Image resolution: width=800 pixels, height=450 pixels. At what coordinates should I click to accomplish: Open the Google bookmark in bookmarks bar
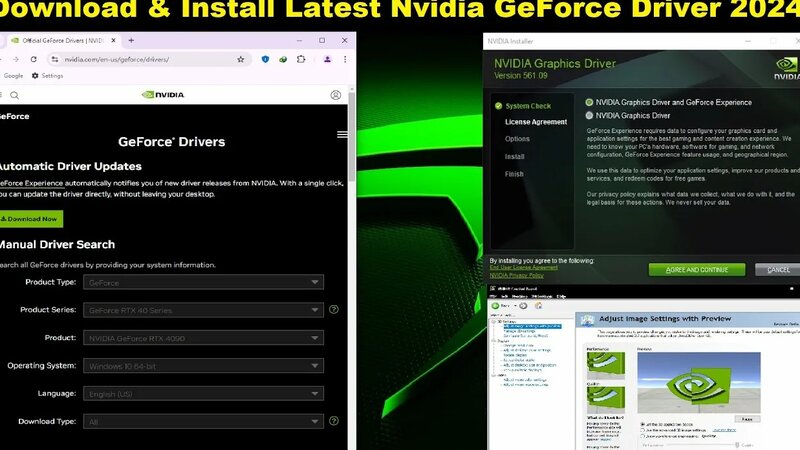pyautogui.click(x=13, y=76)
